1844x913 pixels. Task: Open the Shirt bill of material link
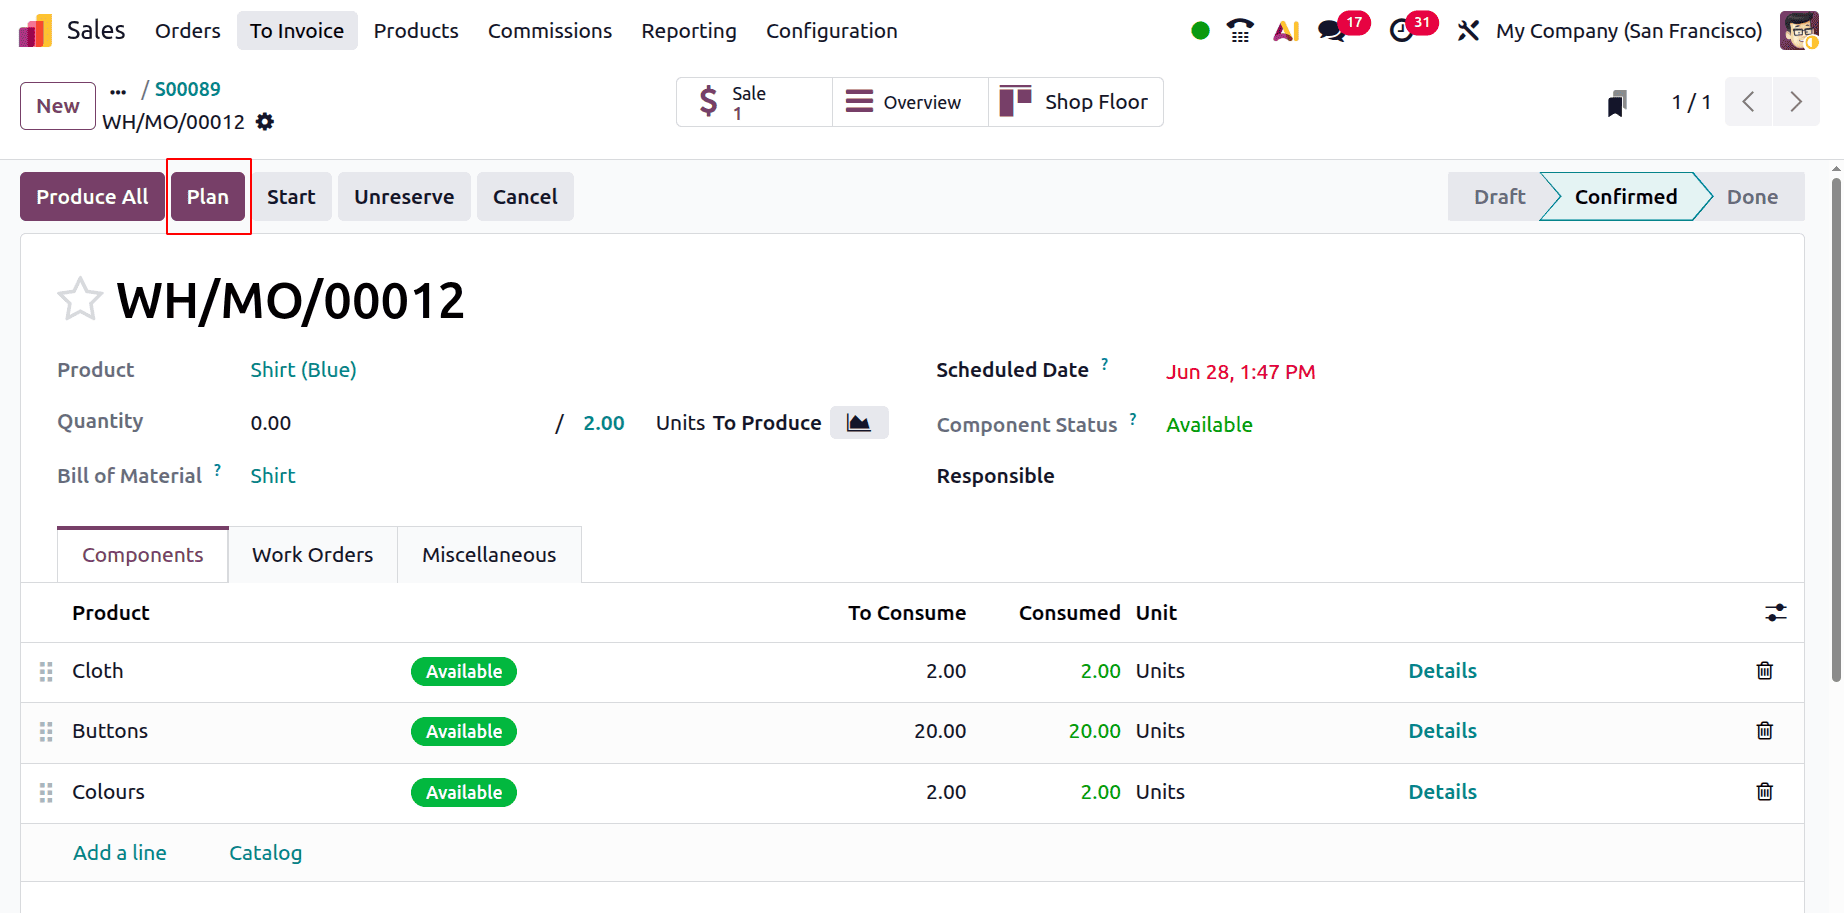click(273, 476)
